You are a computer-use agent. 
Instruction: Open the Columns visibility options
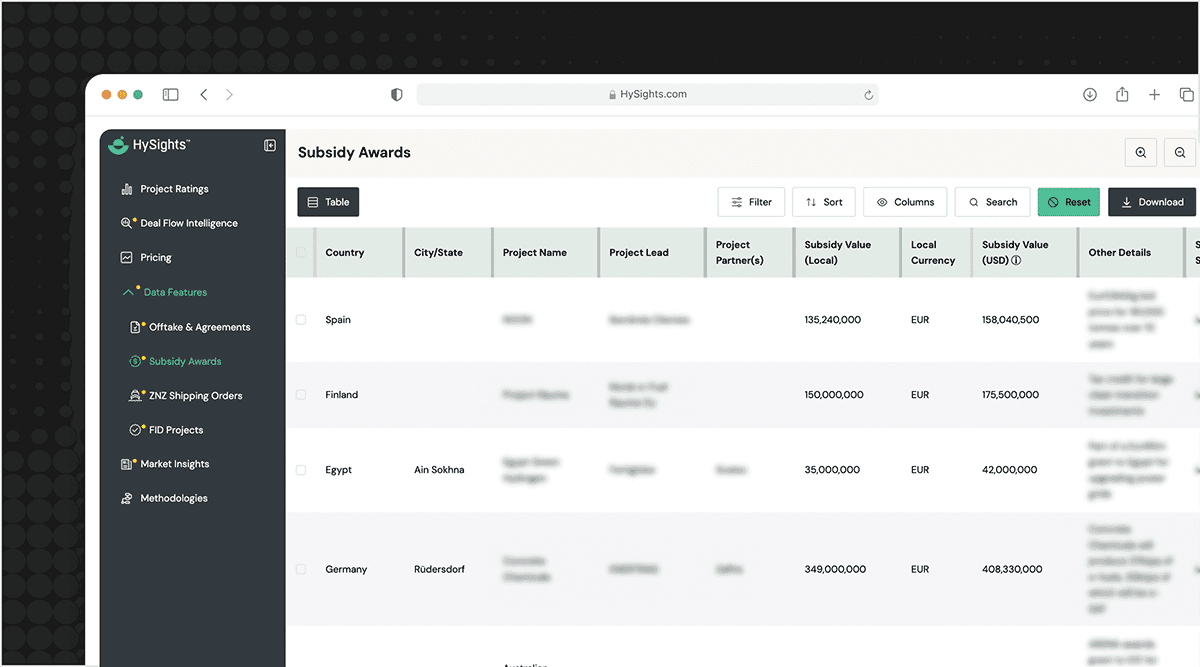(905, 202)
